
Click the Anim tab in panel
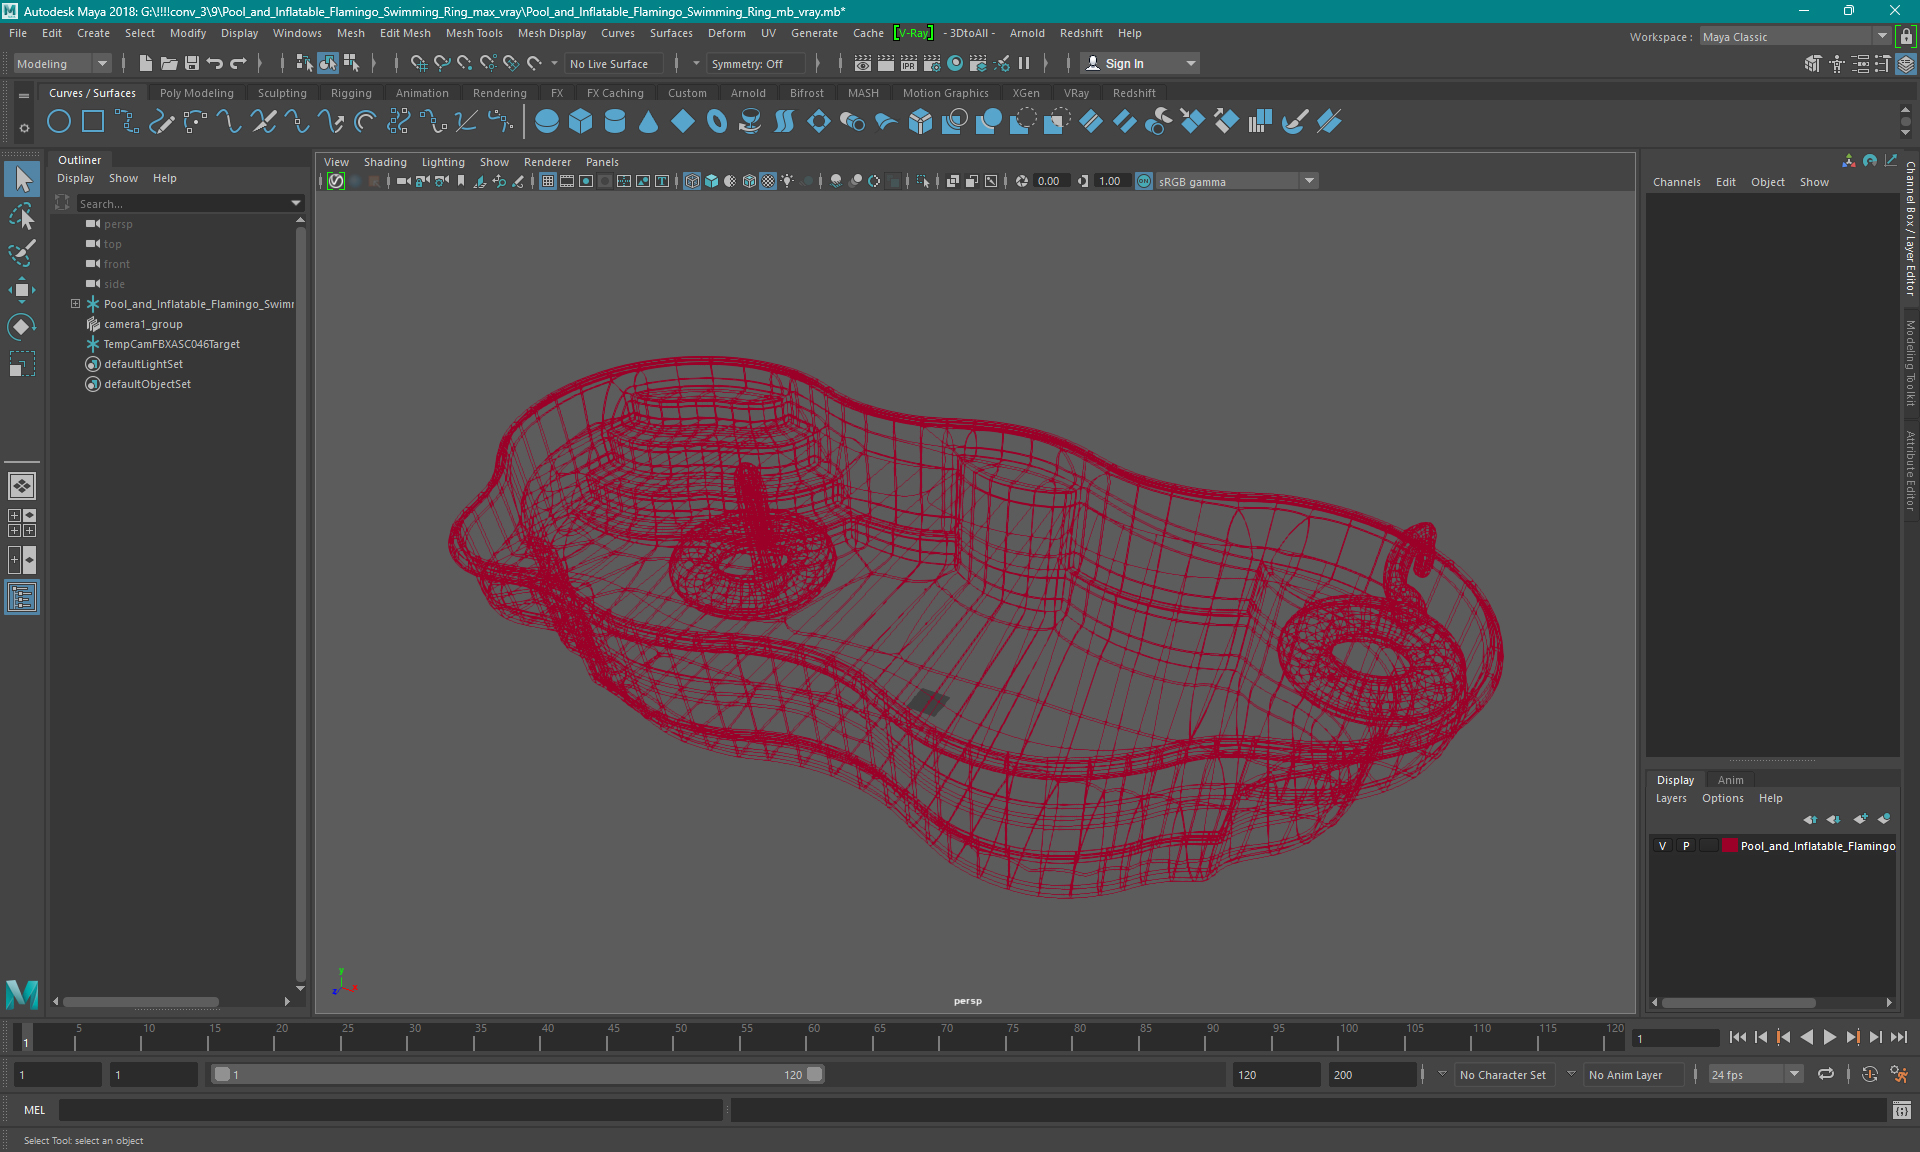[x=1729, y=779]
